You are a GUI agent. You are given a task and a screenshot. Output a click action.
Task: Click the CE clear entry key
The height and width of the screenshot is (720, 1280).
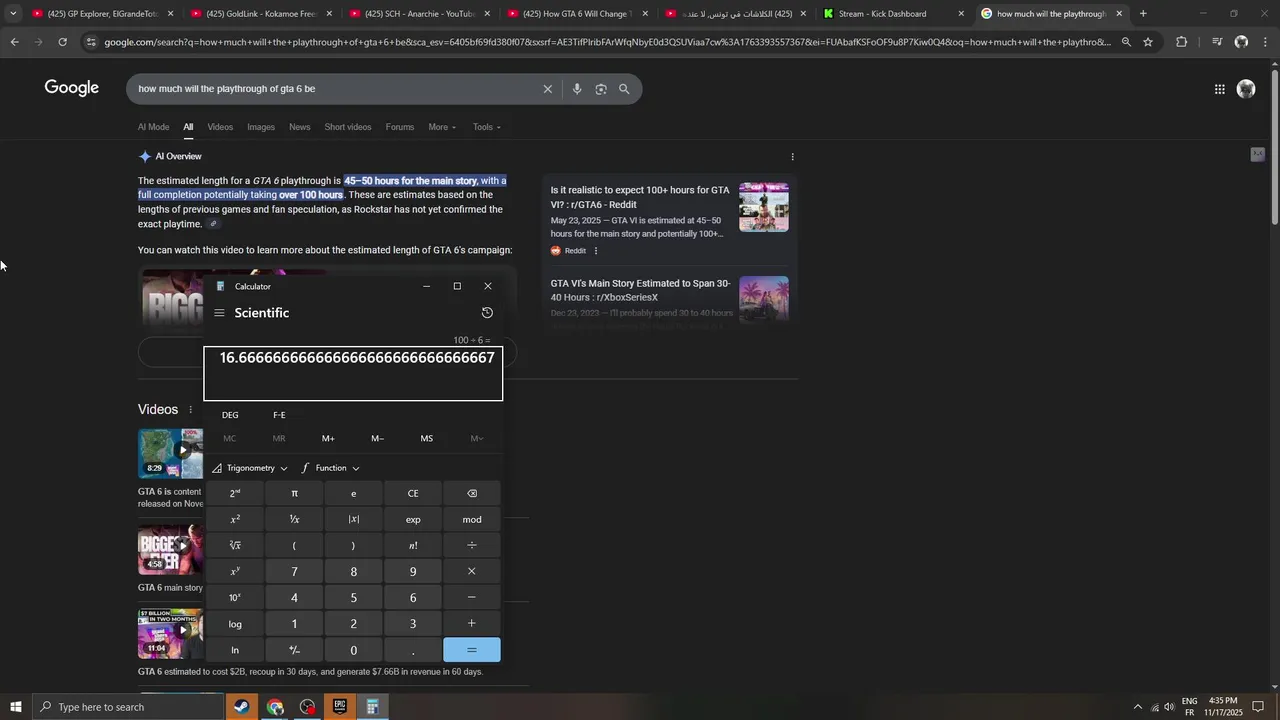click(413, 493)
